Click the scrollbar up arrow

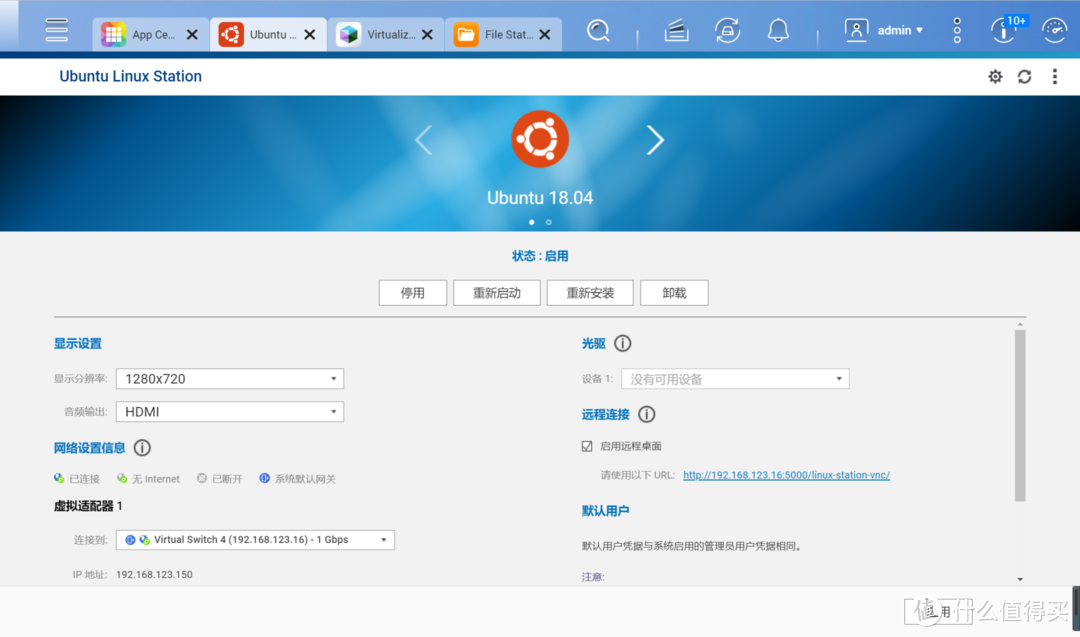1020,324
